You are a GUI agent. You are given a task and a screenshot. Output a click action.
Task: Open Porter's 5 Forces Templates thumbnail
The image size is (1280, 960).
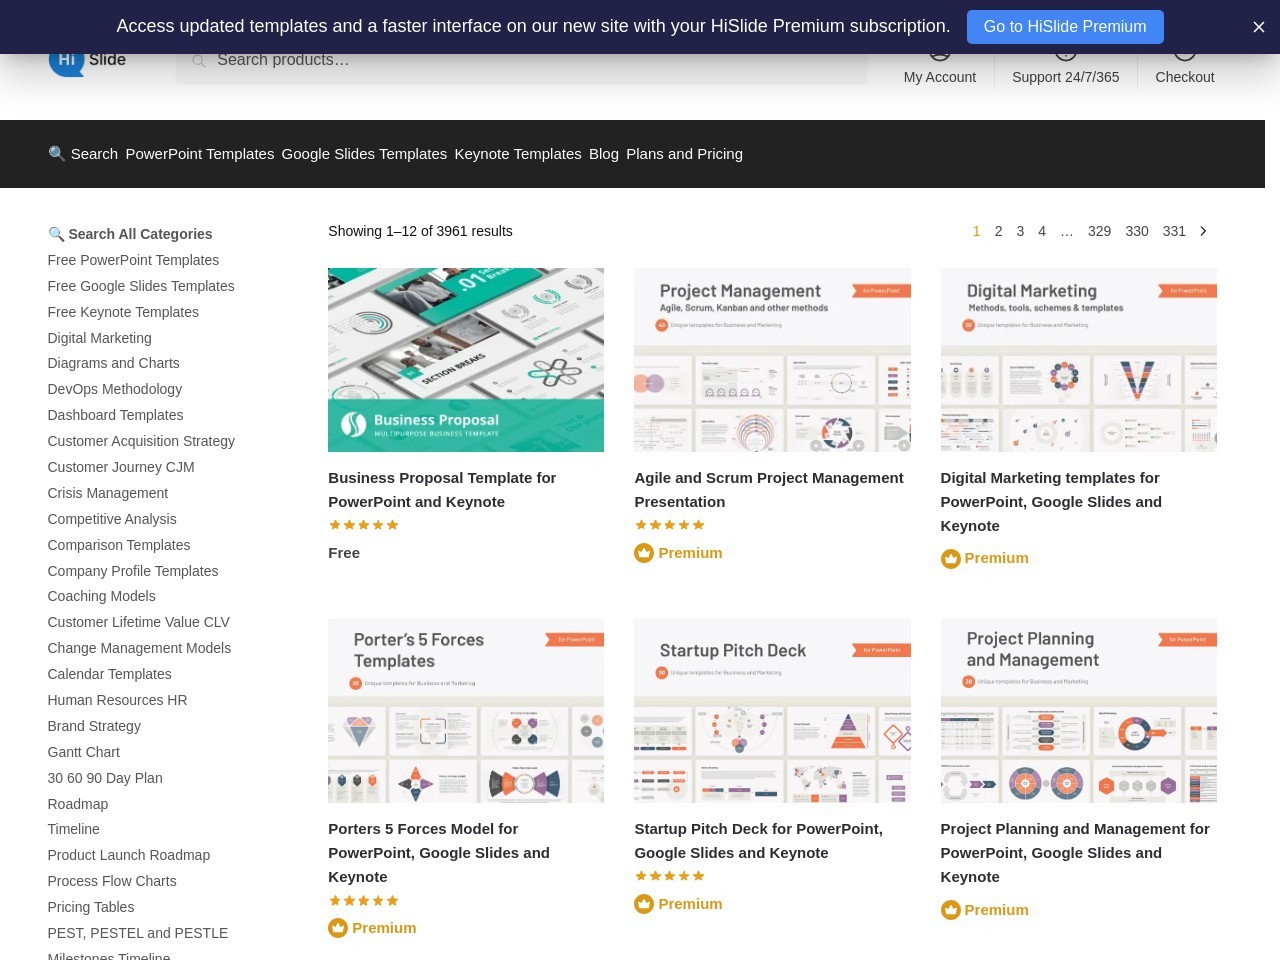(x=466, y=711)
